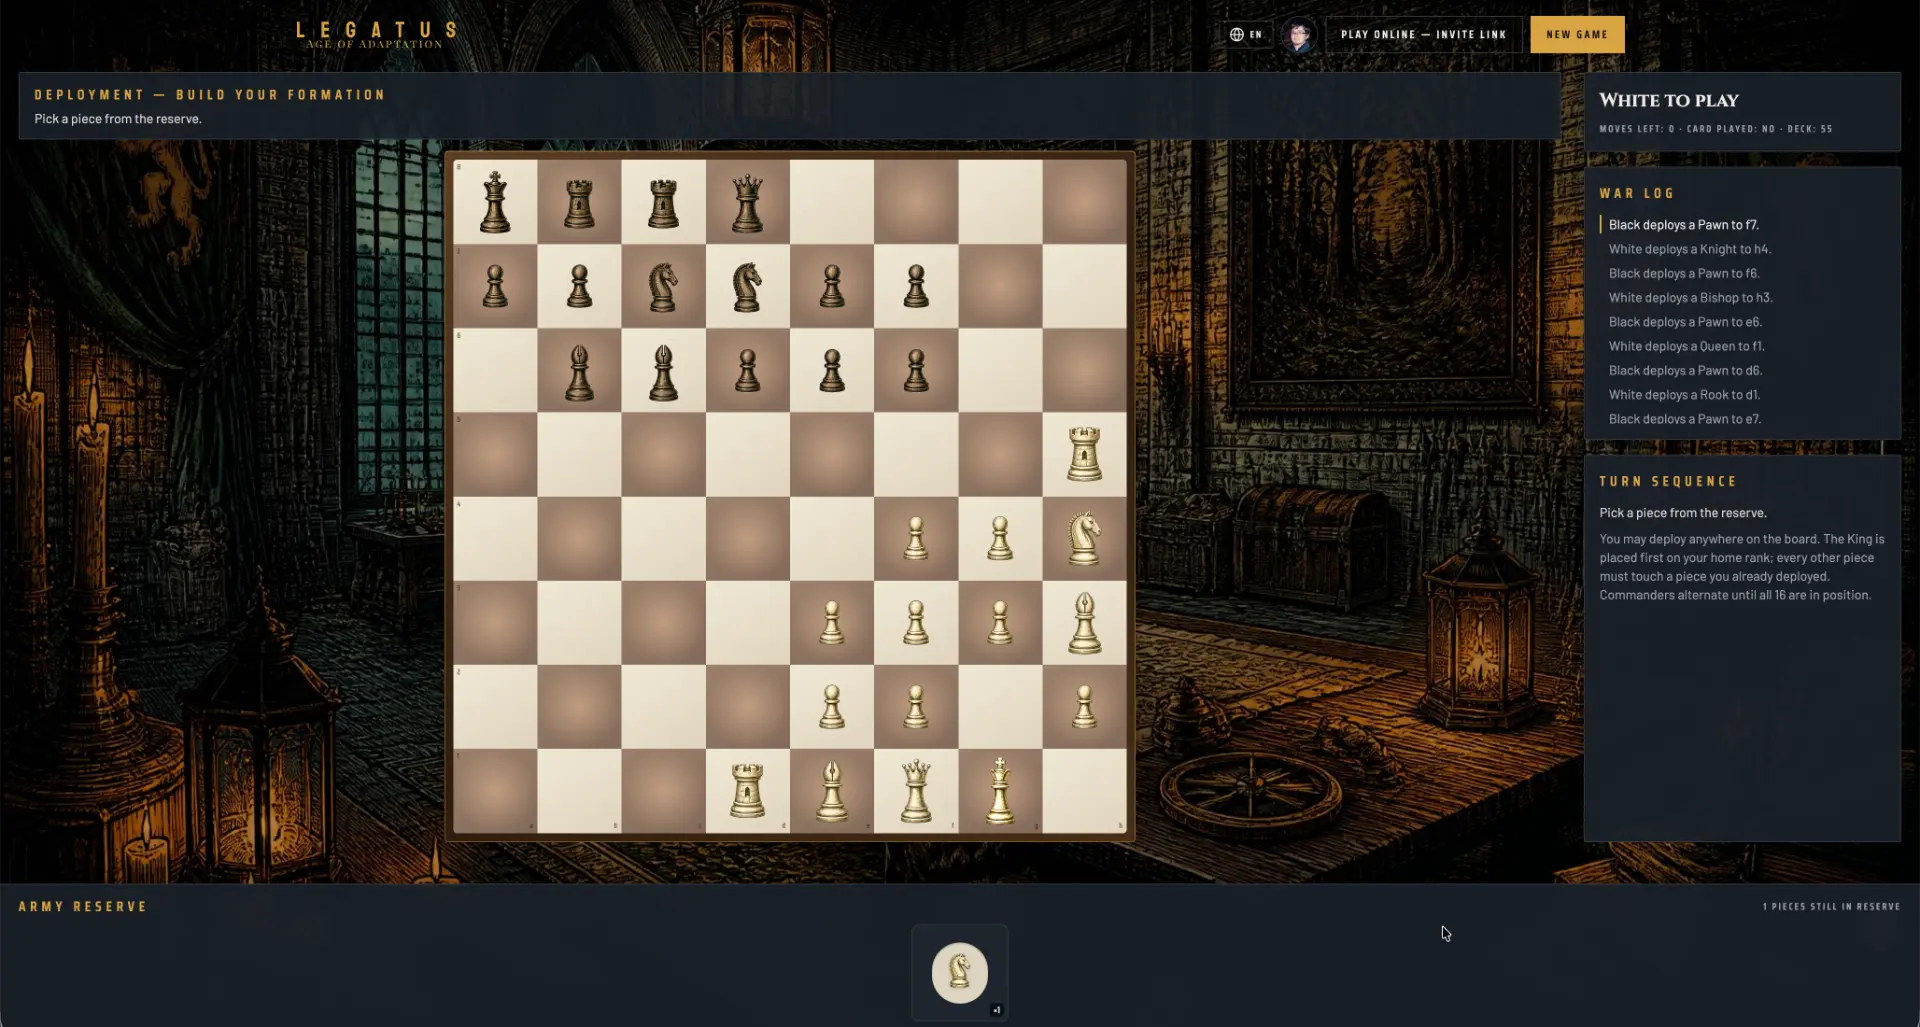The image size is (1920, 1027).
Task: Click log entry 'Black deploys a Pawn to f6.'
Action: coord(1684,273)
